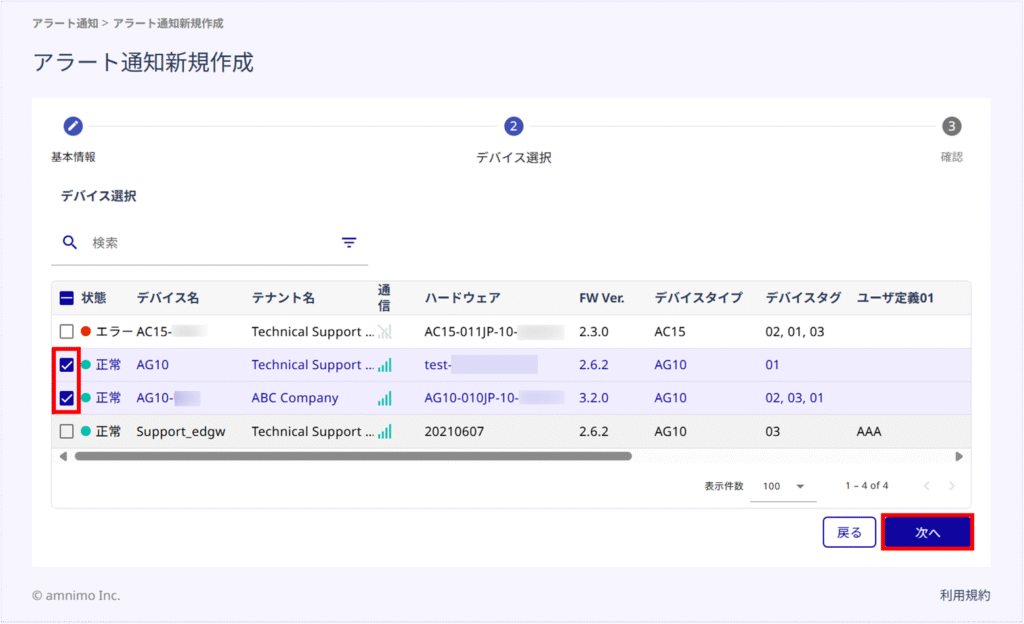Screen dimensions: 1024x624
Task: Toggle the select-all header checkbox
Action: (67, 298)
